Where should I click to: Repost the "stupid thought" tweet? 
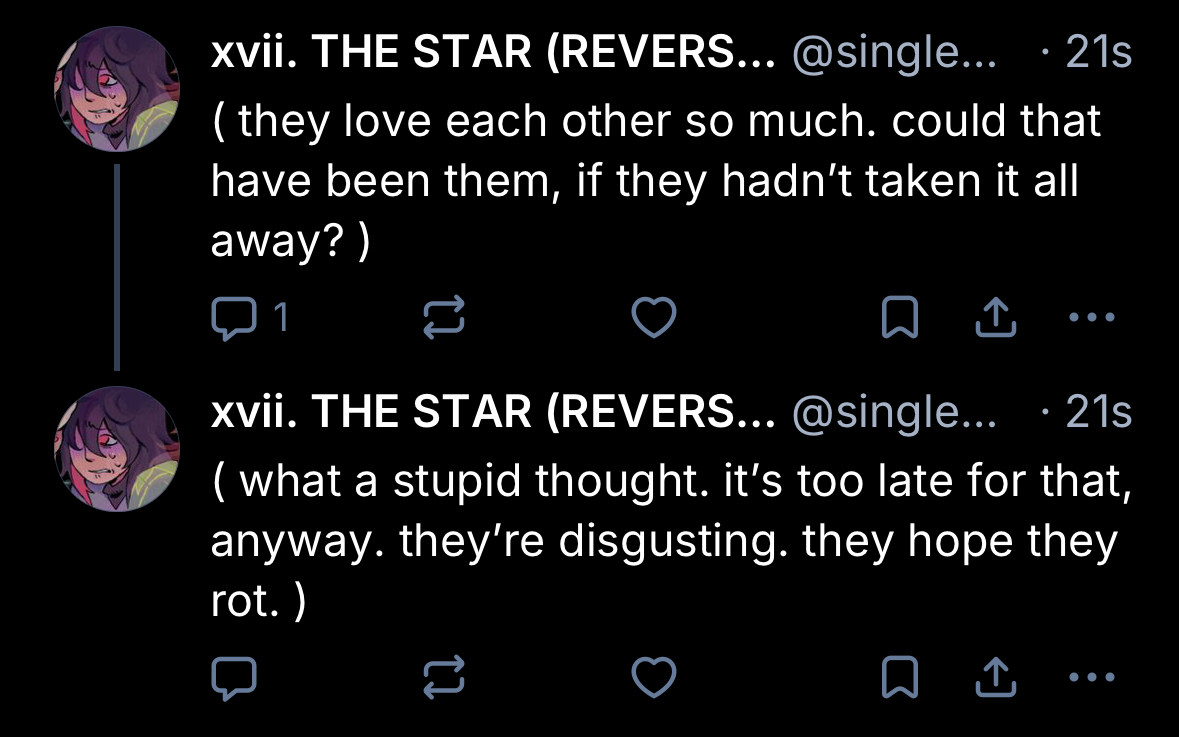[x=444, y=679]
